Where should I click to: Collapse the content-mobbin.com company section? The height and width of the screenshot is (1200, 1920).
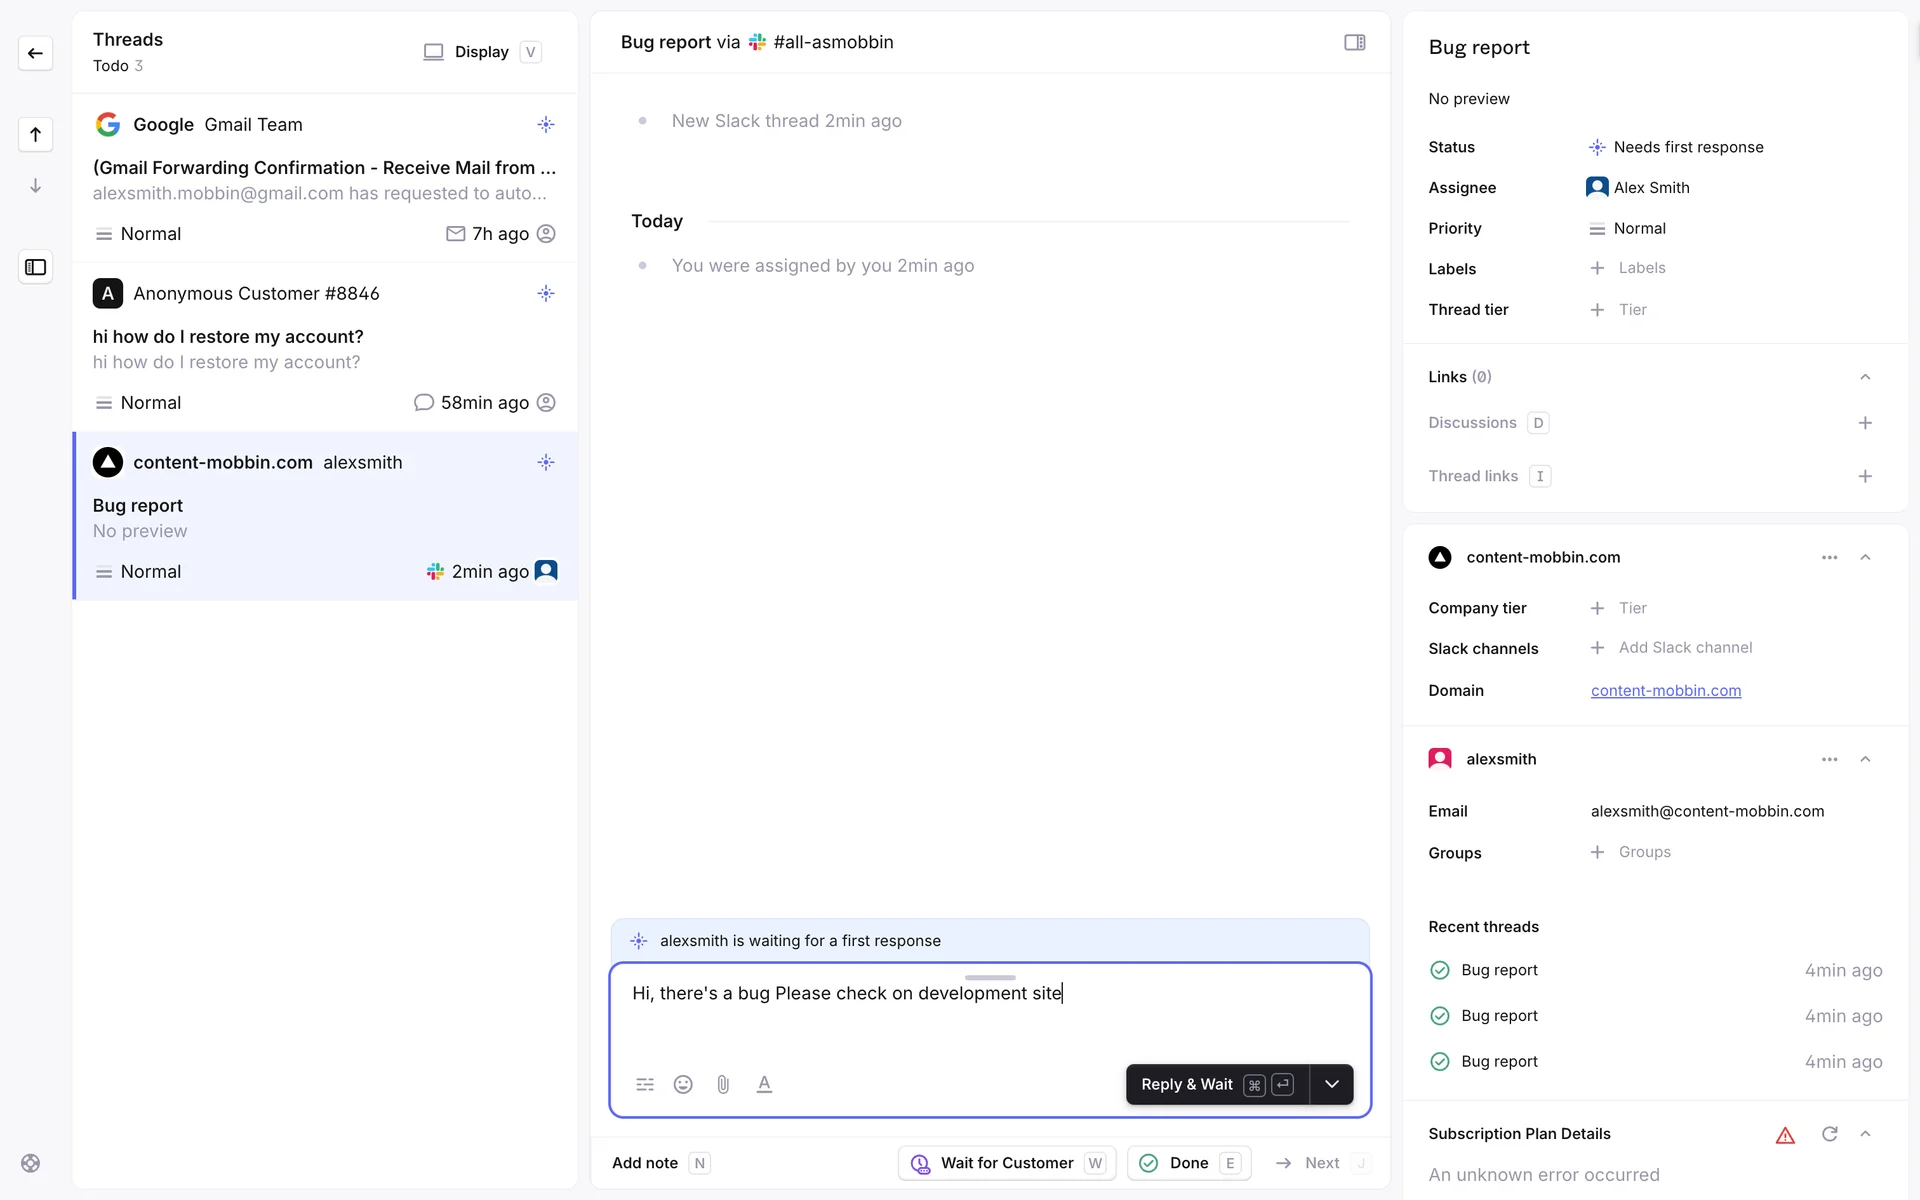[x=1864, y=557]
